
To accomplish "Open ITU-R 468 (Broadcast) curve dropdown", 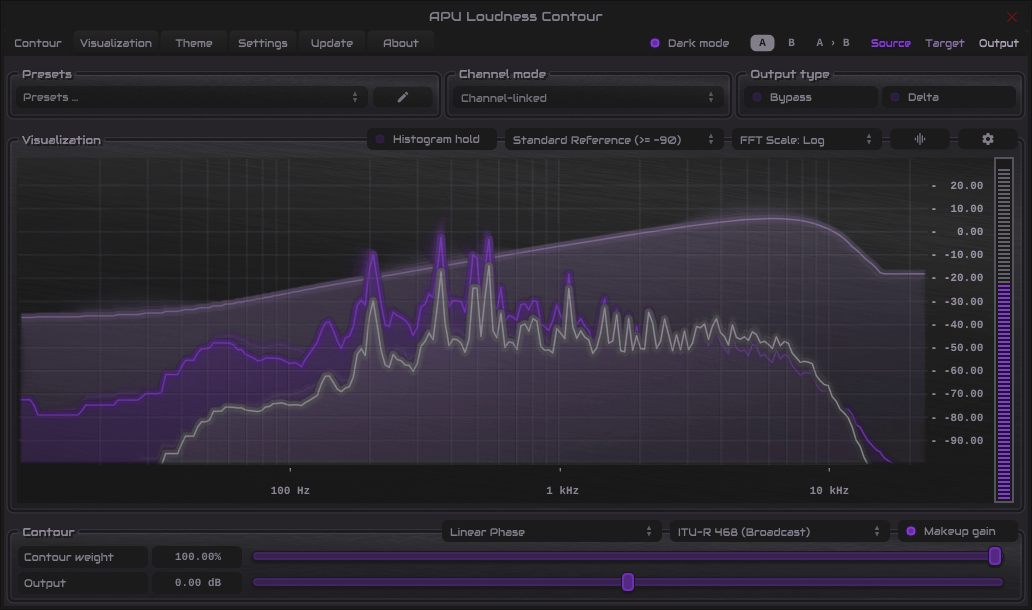I will (x=779, y=532).
